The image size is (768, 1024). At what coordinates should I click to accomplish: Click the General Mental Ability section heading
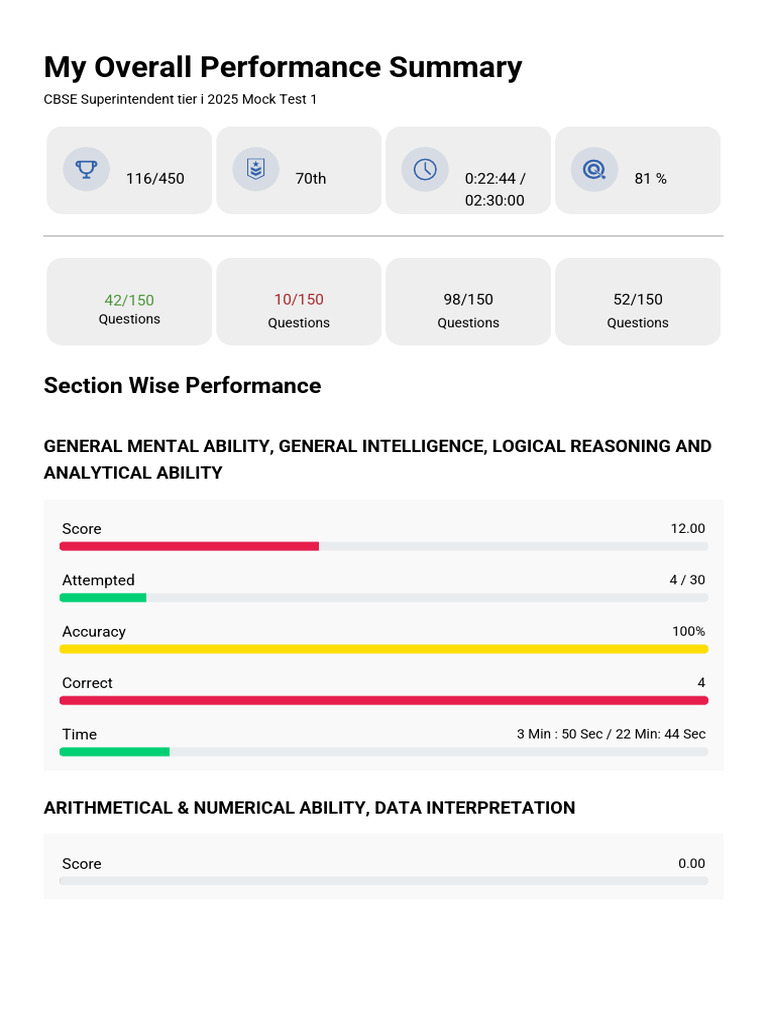(377, 459)
